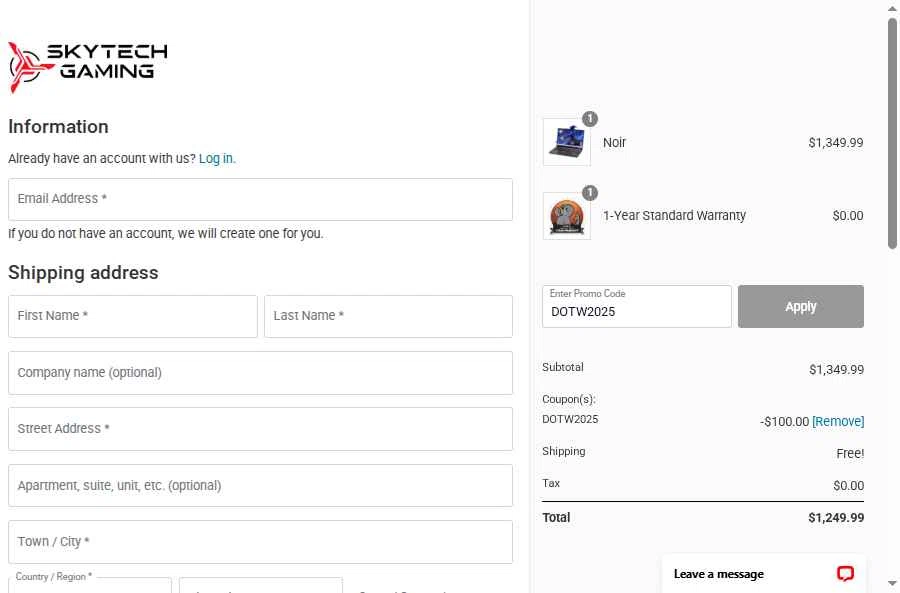
Task: Click the quantity badge on warranty item
Action: 589,192
